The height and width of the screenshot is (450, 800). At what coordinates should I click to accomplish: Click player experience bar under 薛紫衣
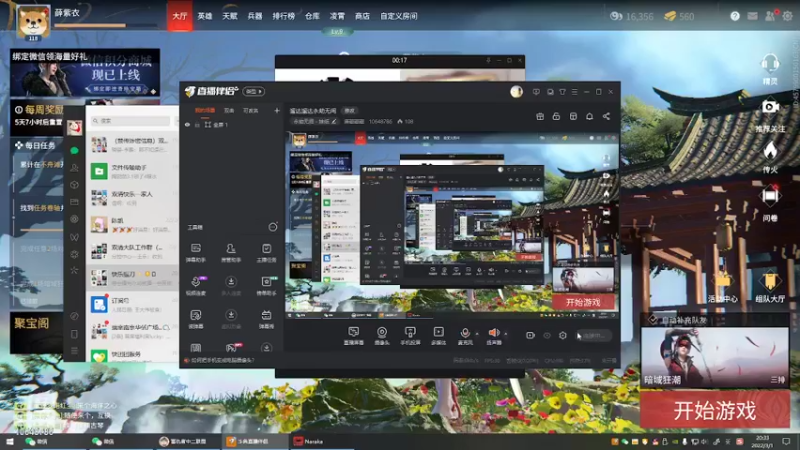(x=105, y=25)
